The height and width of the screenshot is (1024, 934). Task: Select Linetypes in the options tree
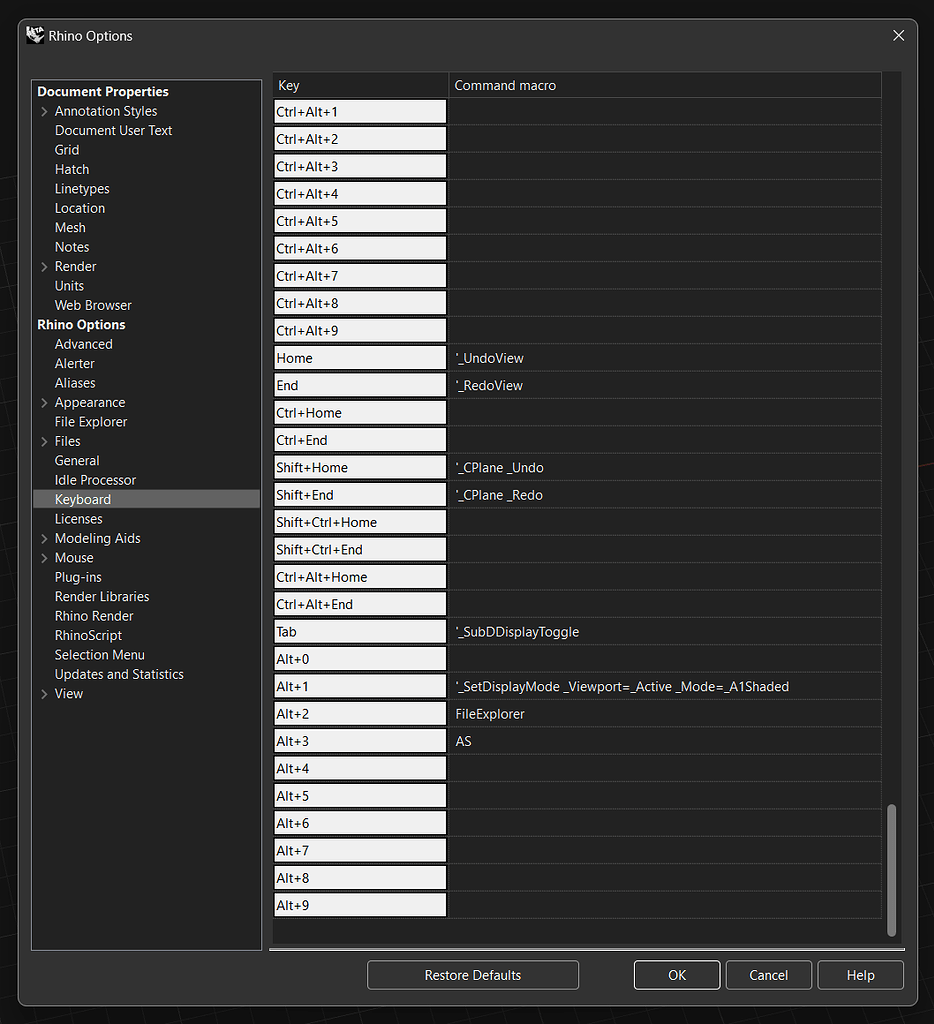pyautogui.click(x=82, y=189)
